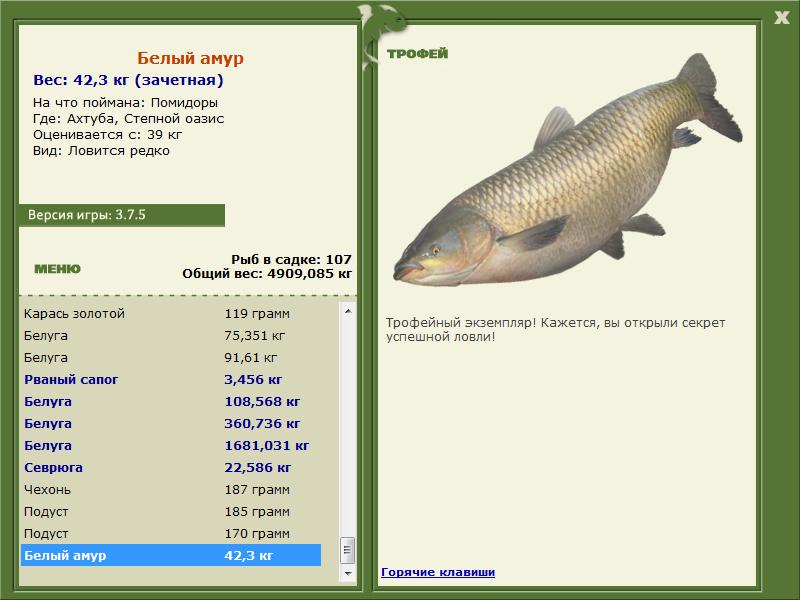Screen dimensions: 800x600
Task: Select the Подуст 170 грамм row
Action: click(x=171, y=534)
